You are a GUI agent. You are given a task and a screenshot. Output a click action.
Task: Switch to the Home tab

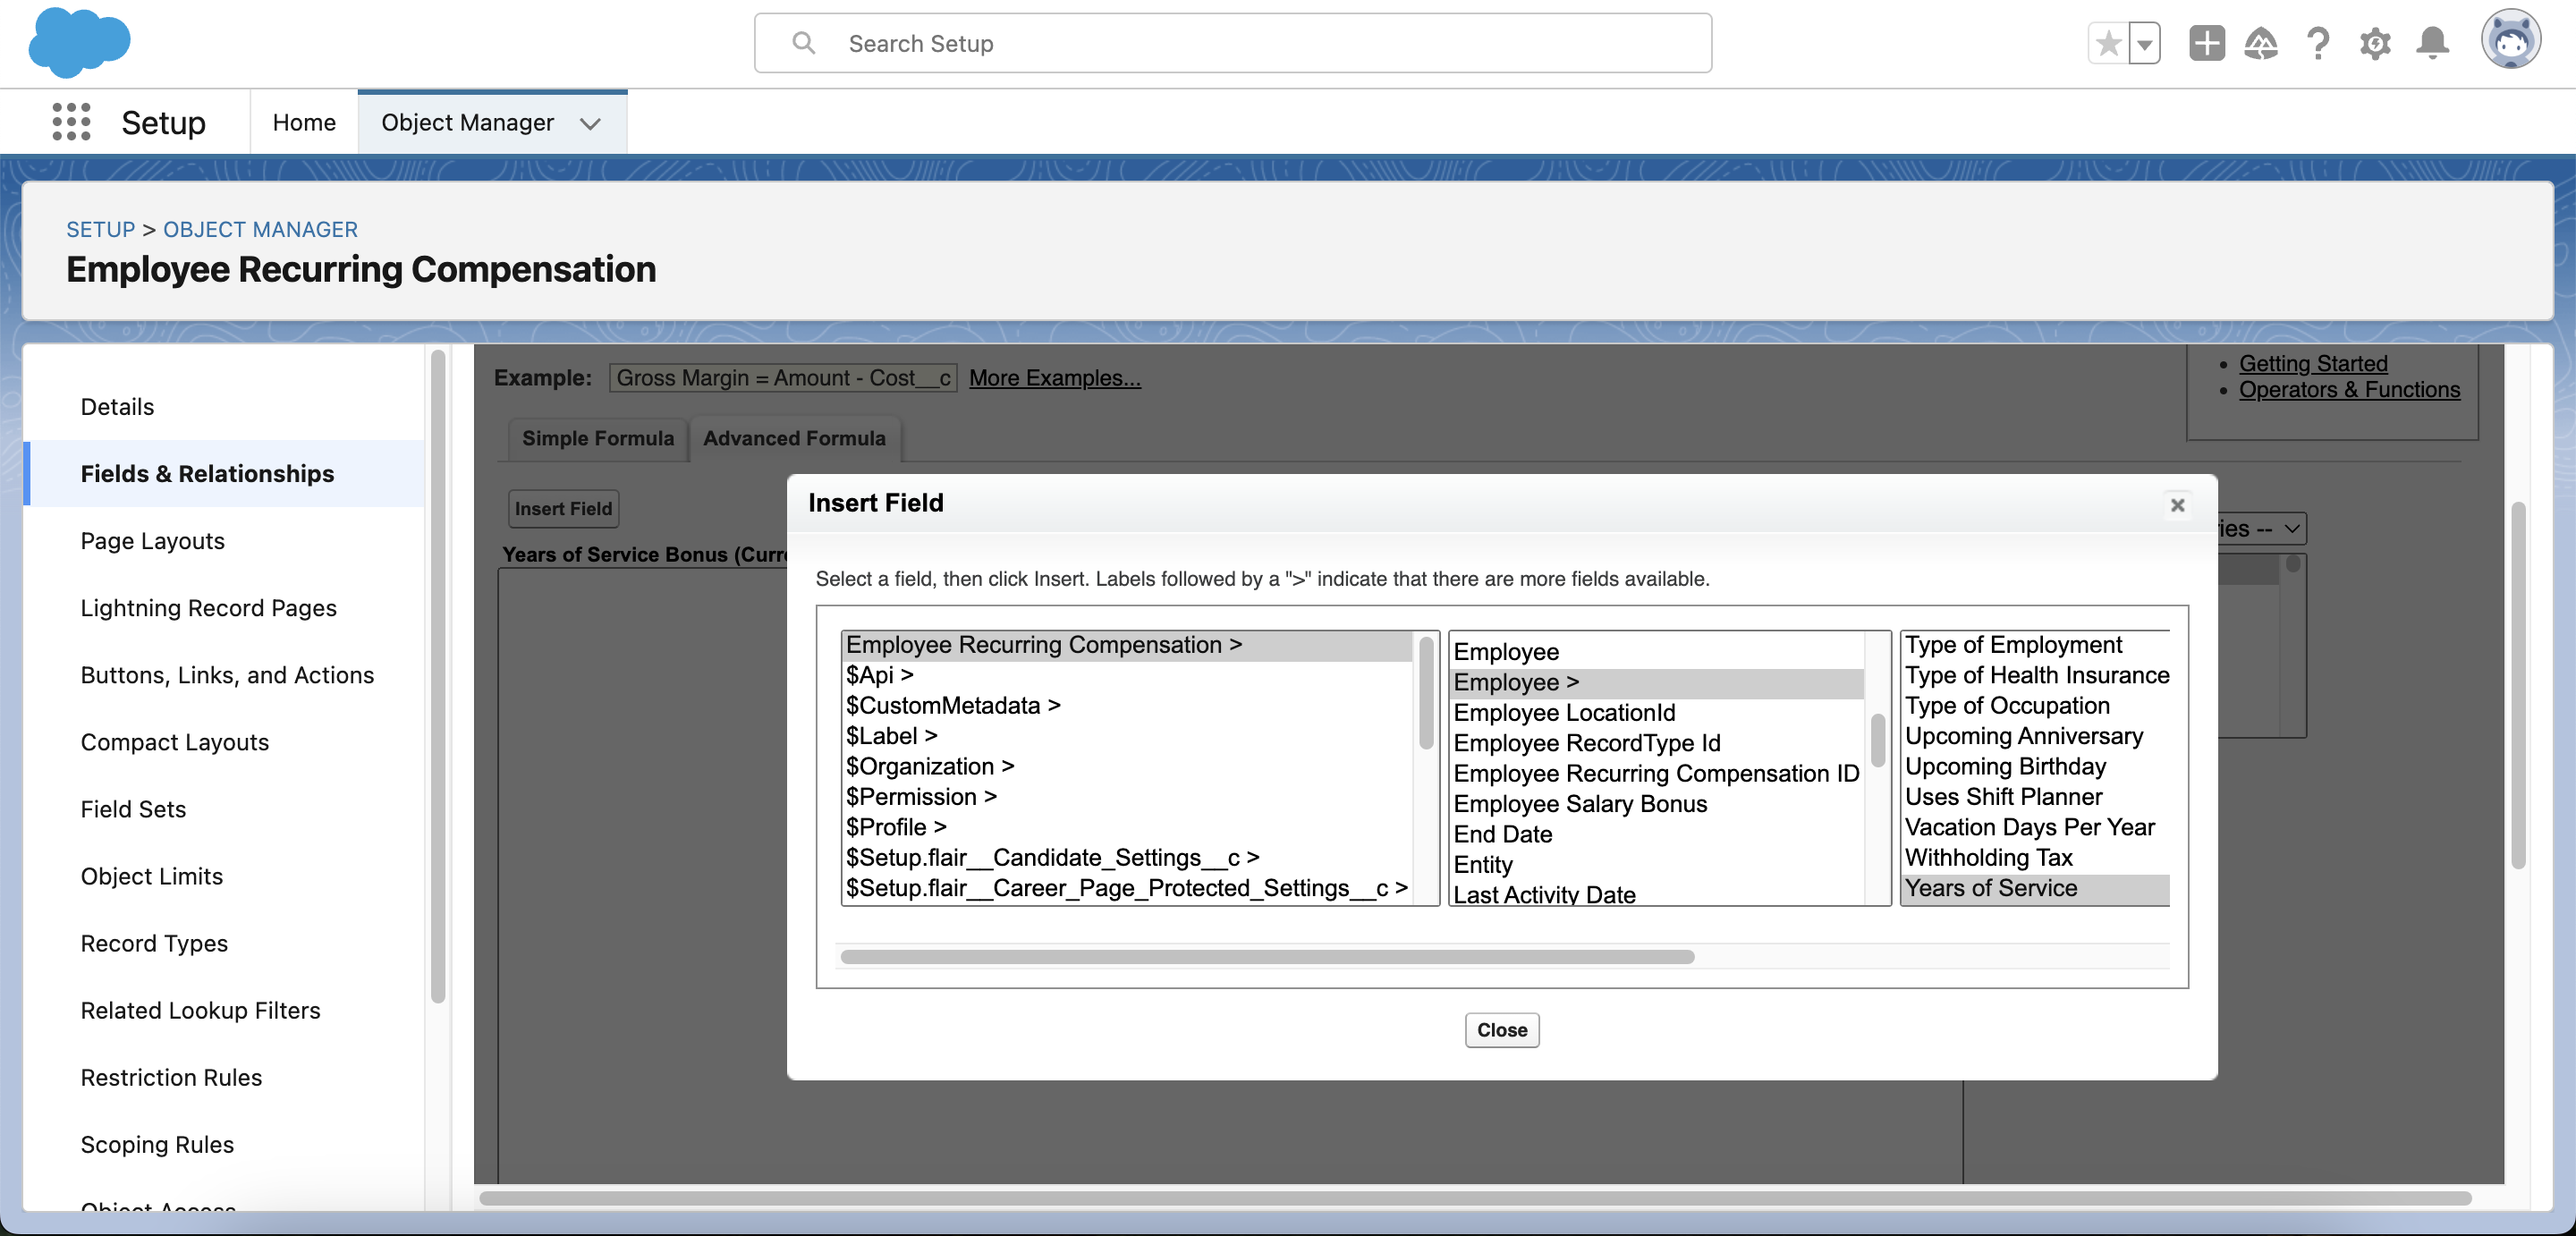(x=304, y=122)
